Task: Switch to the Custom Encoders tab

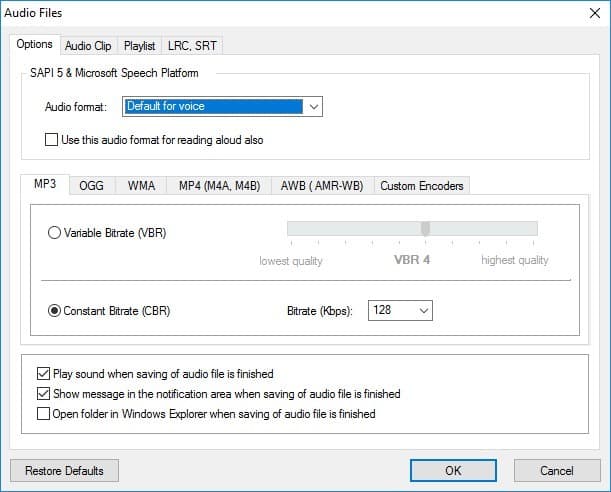Action: tap(422, 185)
